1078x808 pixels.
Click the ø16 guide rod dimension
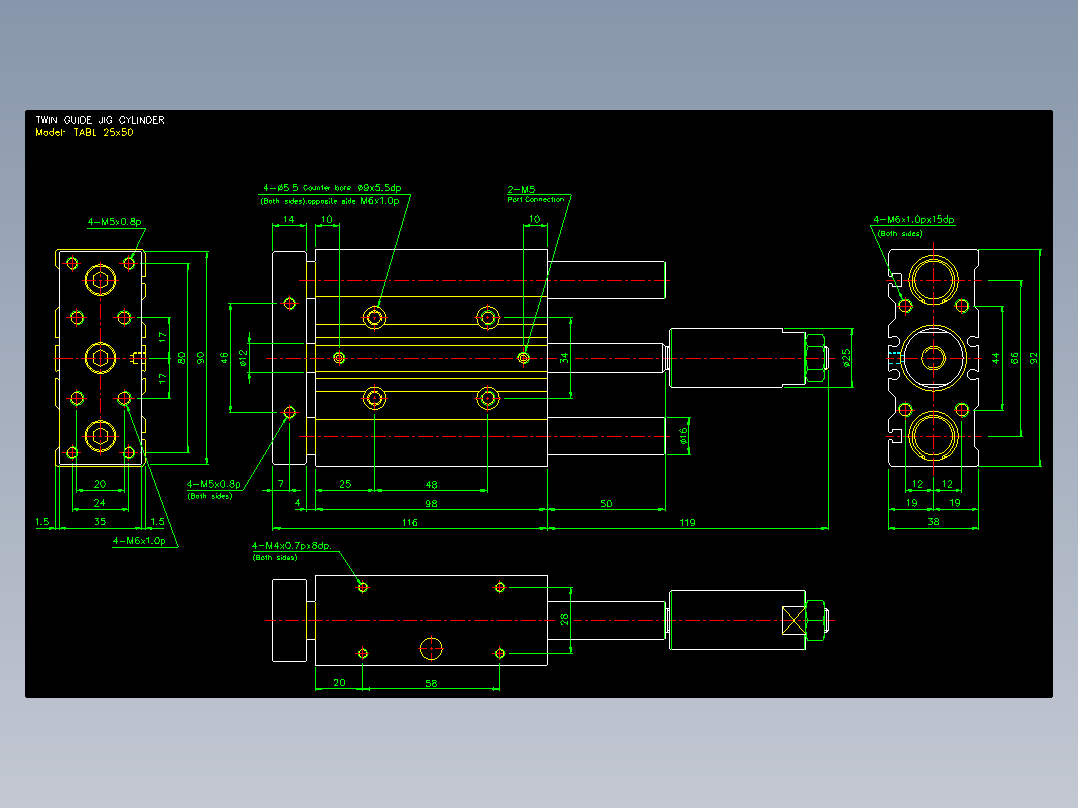[683, 436]
